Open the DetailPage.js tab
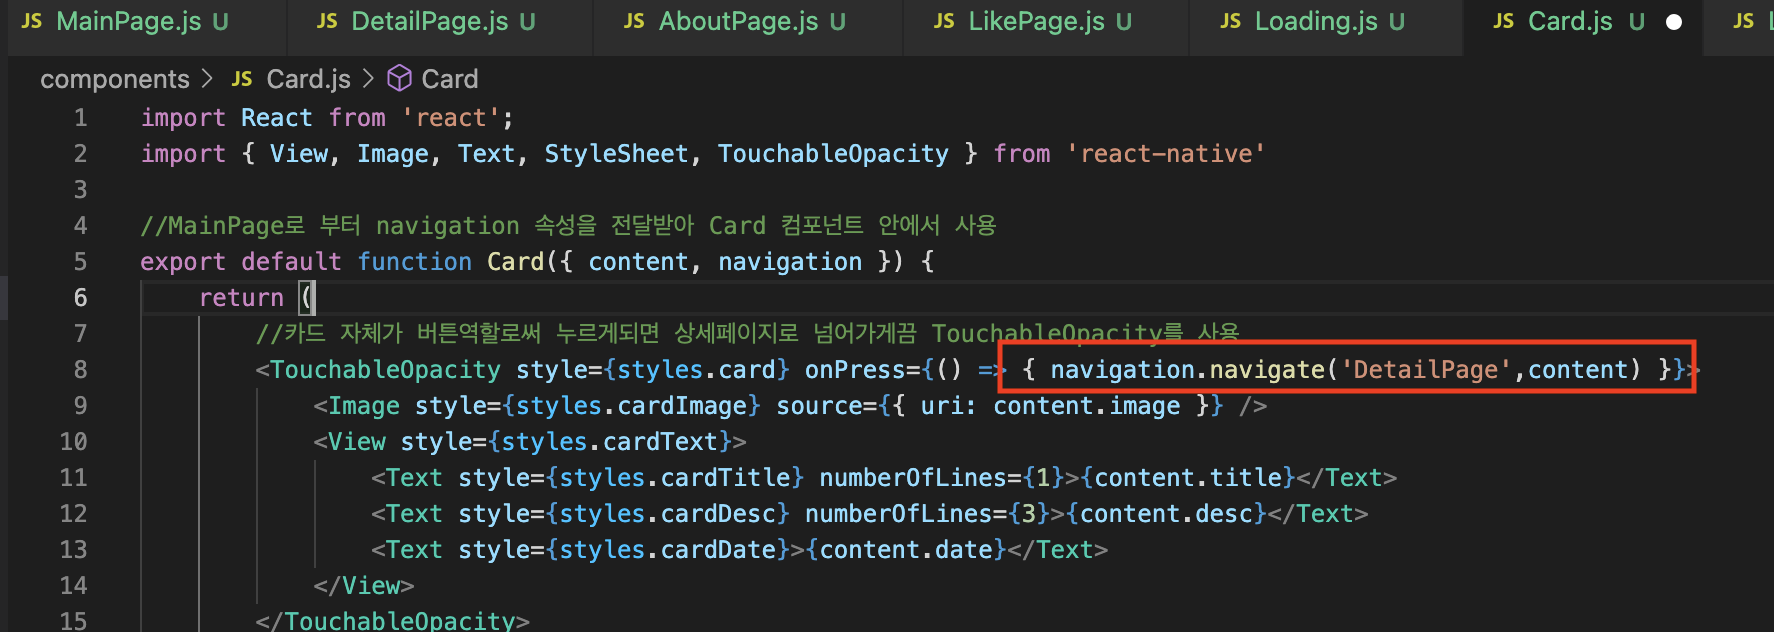The height and width of the screenshot is (632, 1774). (x=428, y=22)
